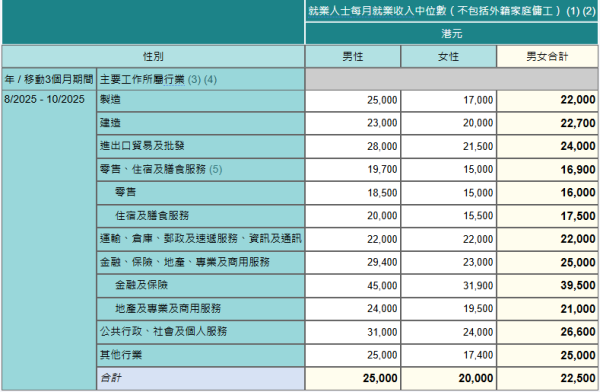Select 合計 female total 20,000
Viewport: 600px width, 392px height.
point(448,378)
